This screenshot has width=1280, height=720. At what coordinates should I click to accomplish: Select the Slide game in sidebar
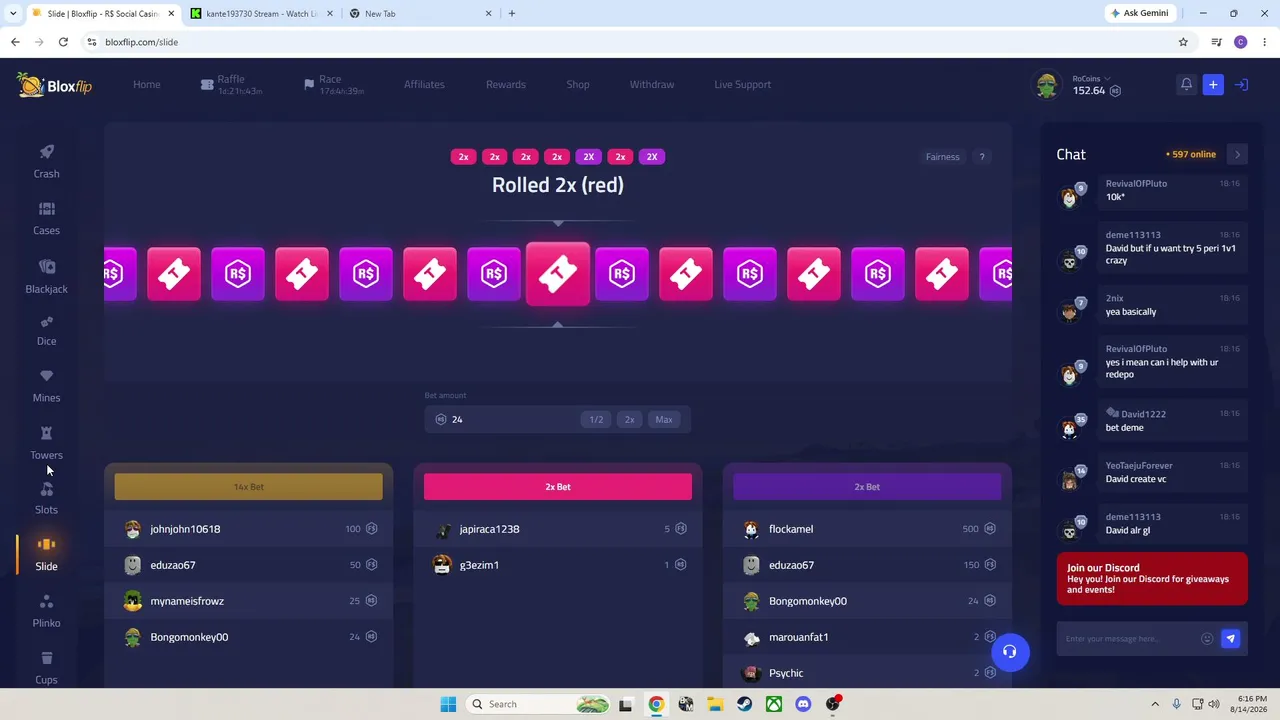click(x=46, y=554)
